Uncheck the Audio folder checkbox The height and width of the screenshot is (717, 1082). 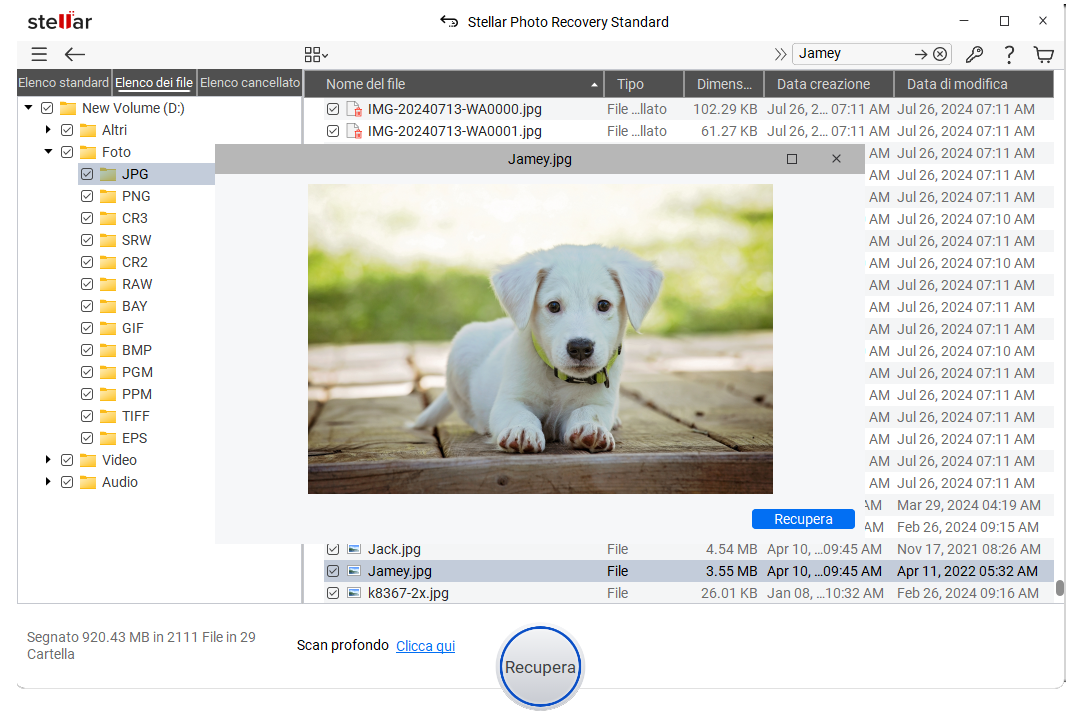tap(67, 482)
